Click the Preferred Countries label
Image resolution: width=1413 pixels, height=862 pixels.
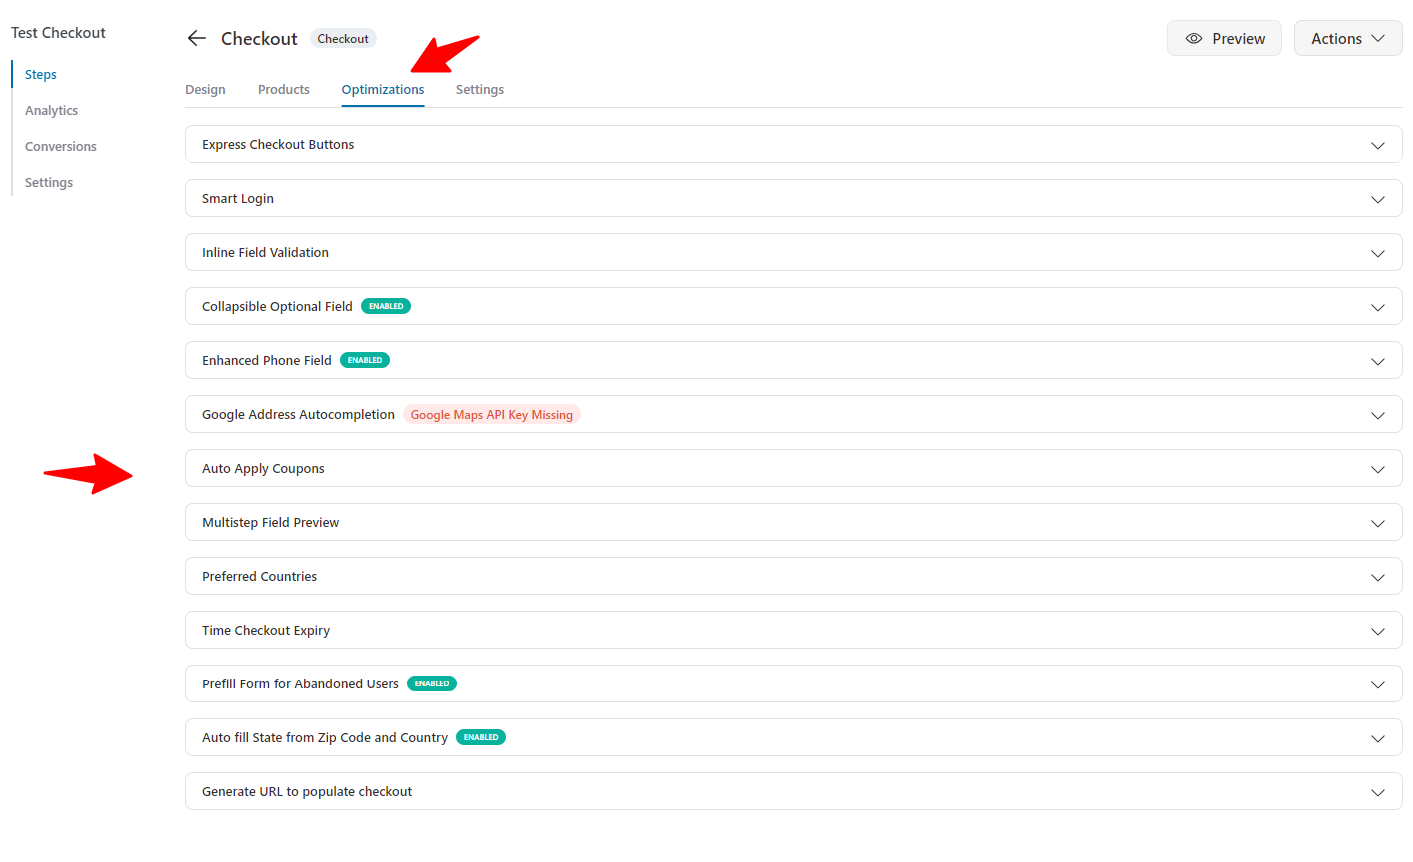259,576
